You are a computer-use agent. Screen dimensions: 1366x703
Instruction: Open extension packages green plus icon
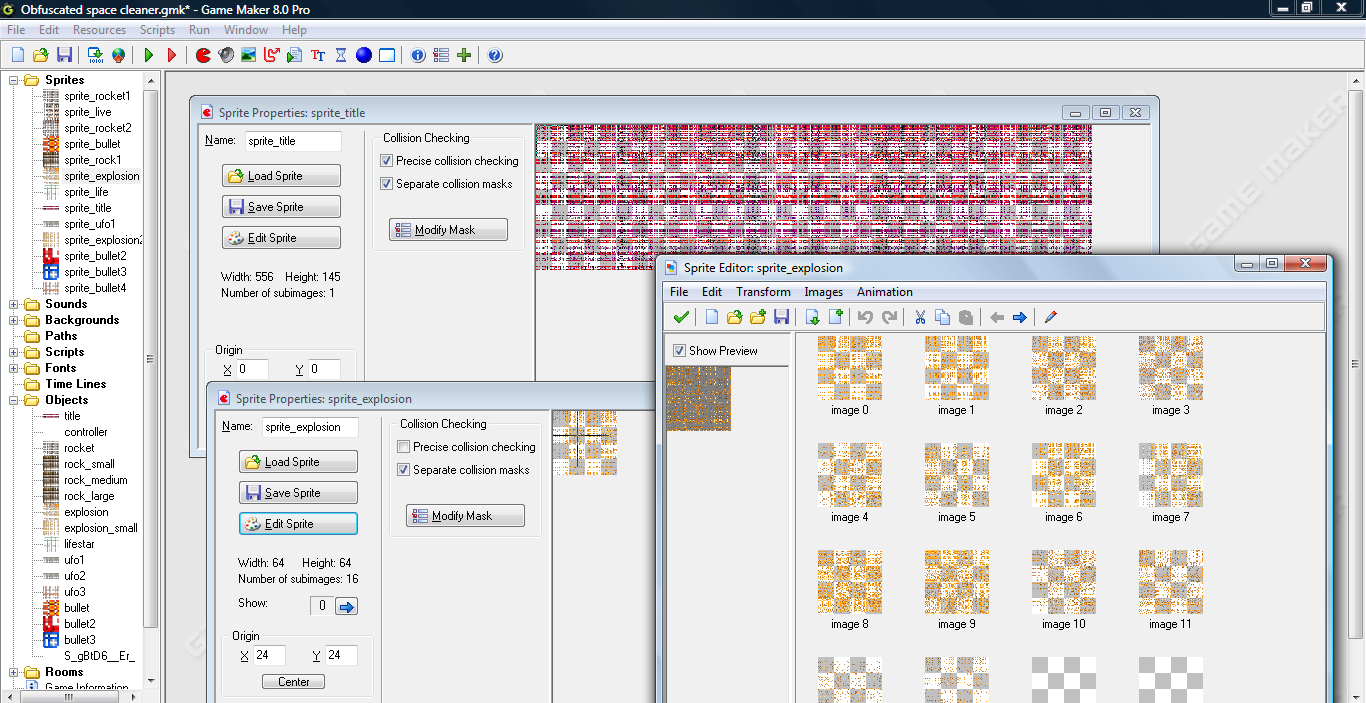tap(464, 55)
